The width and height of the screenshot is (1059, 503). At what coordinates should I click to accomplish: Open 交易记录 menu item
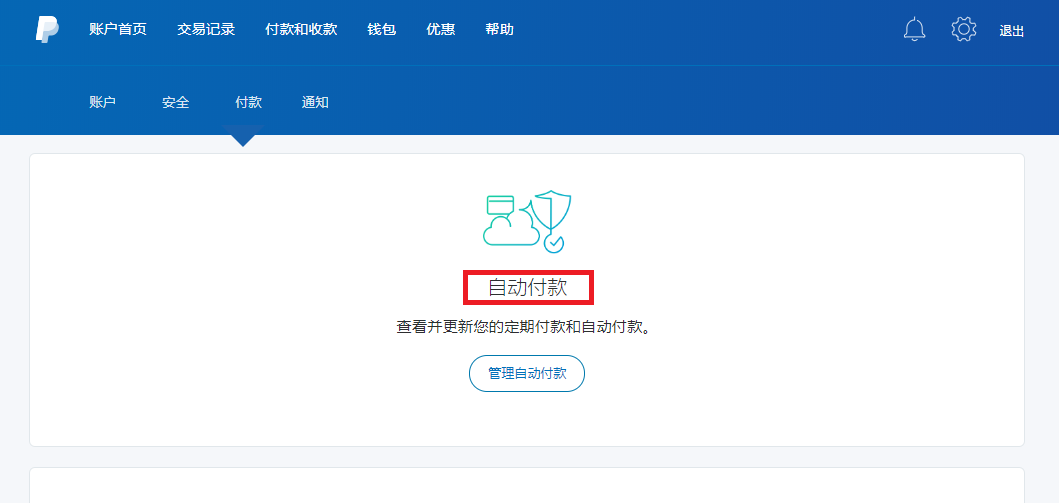tap(206, 30)
